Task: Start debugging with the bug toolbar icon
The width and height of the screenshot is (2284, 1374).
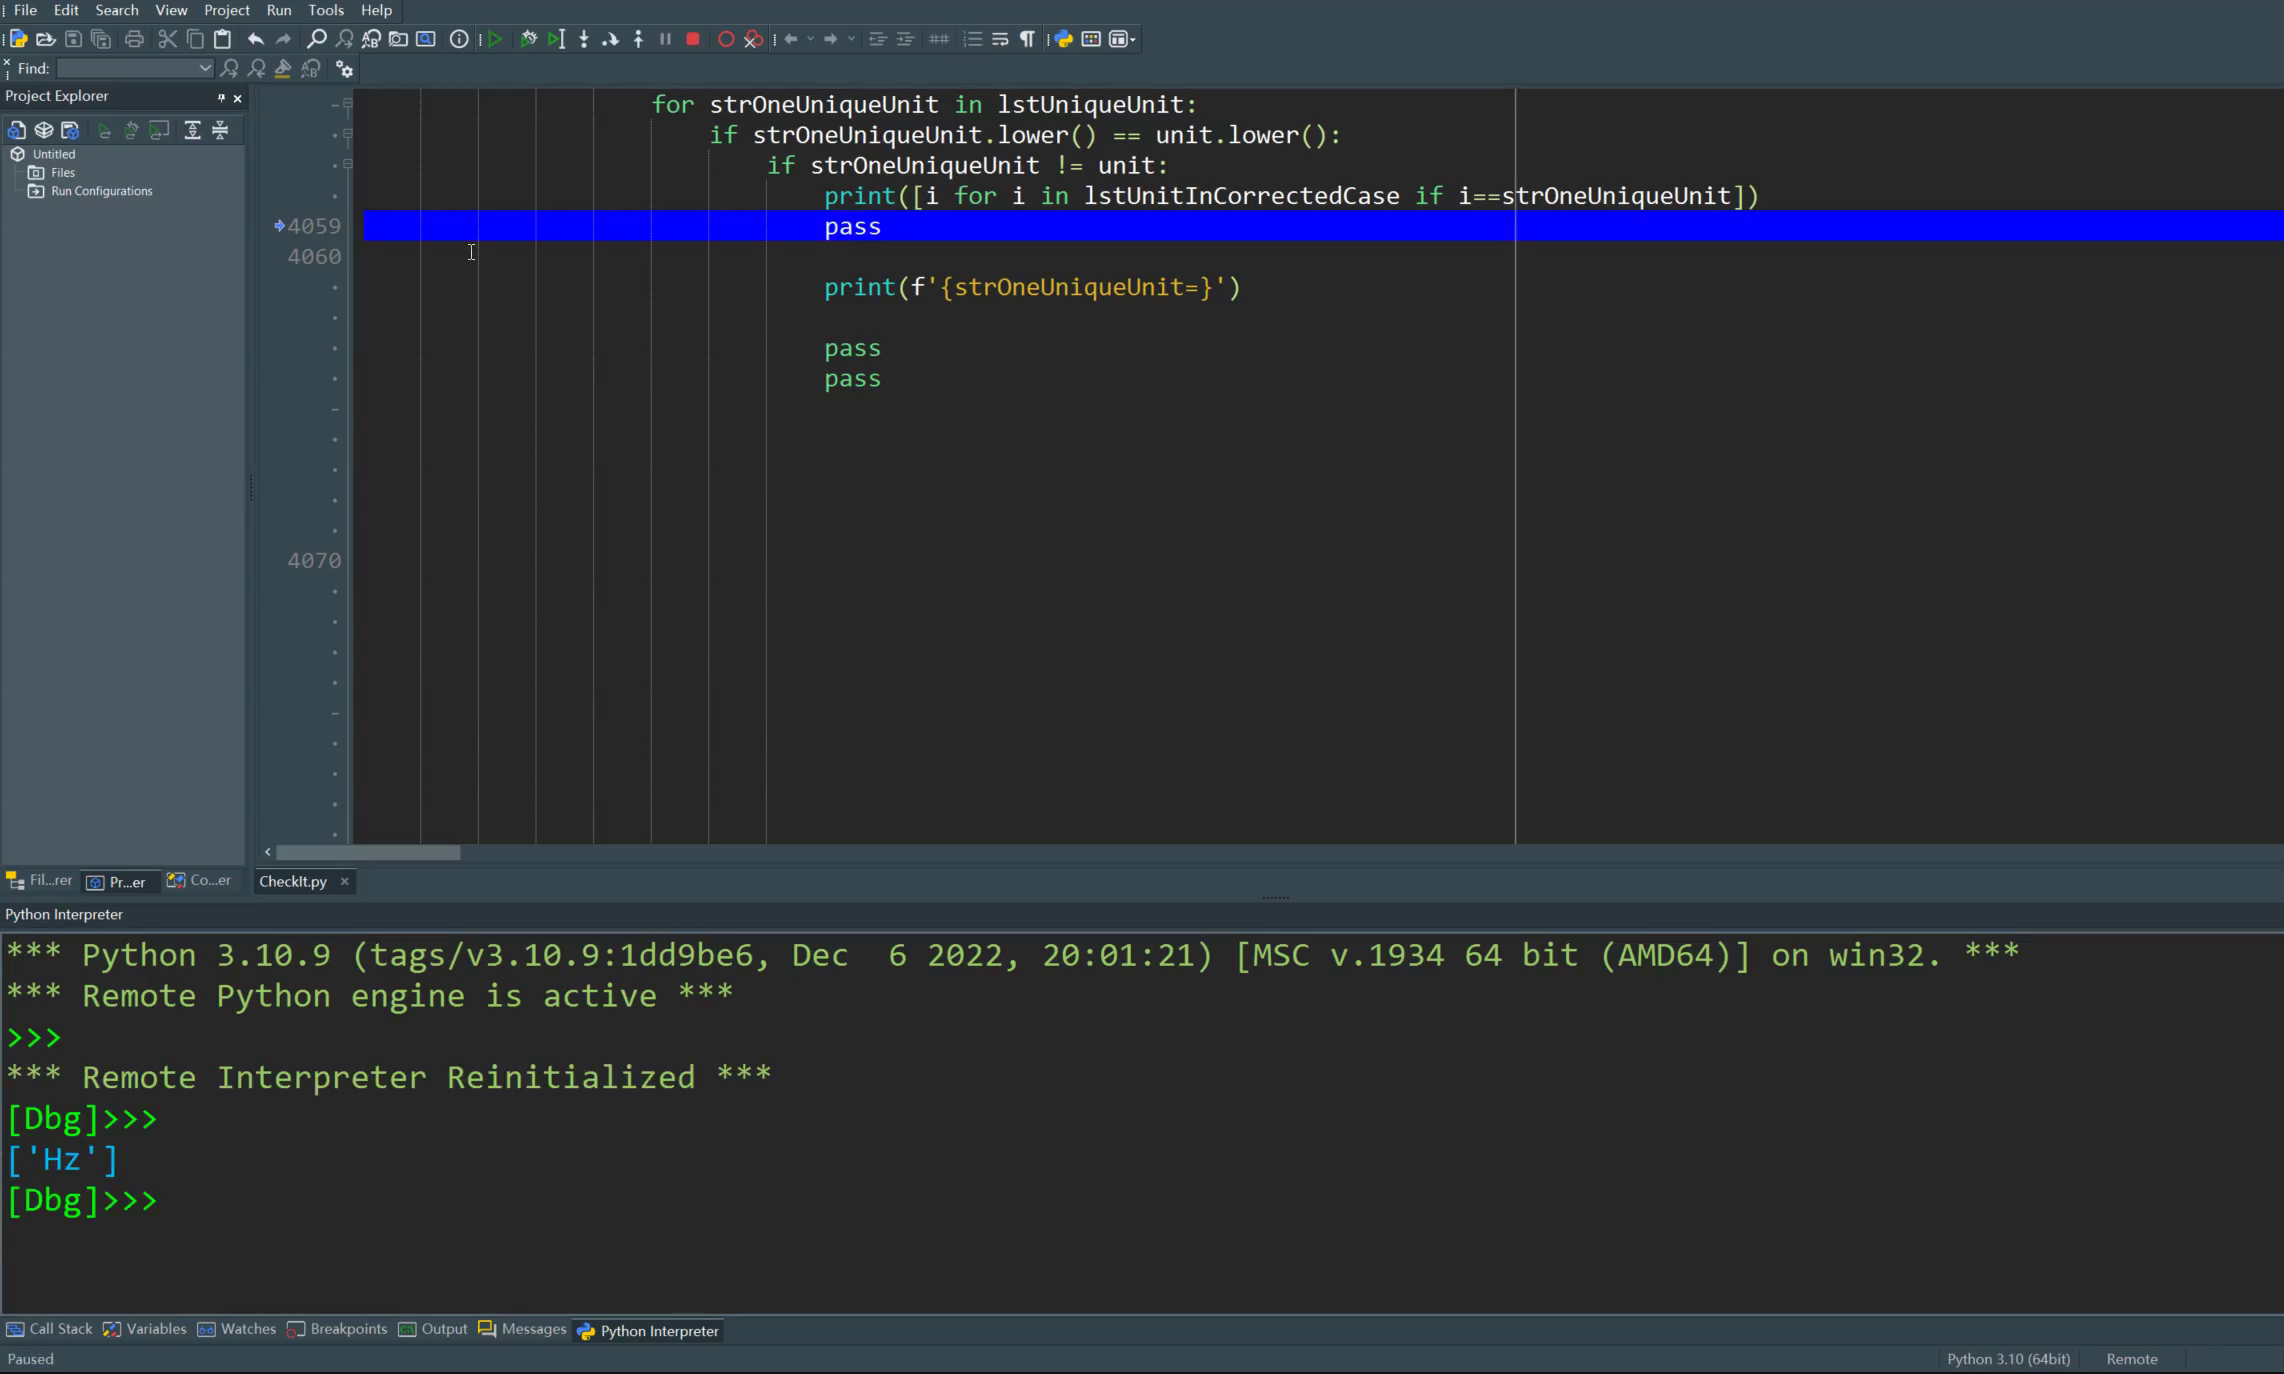Action: pos(528,39)
